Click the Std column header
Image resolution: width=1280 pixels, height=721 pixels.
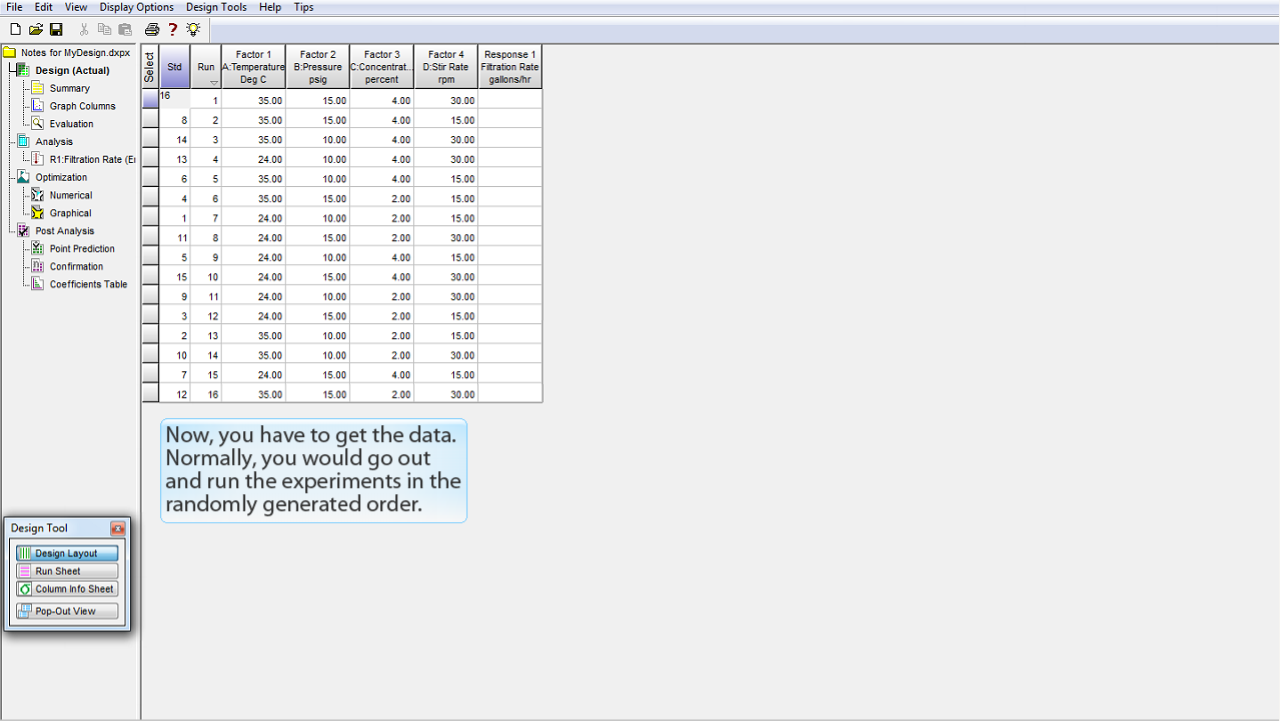click(x=175, y=67)
